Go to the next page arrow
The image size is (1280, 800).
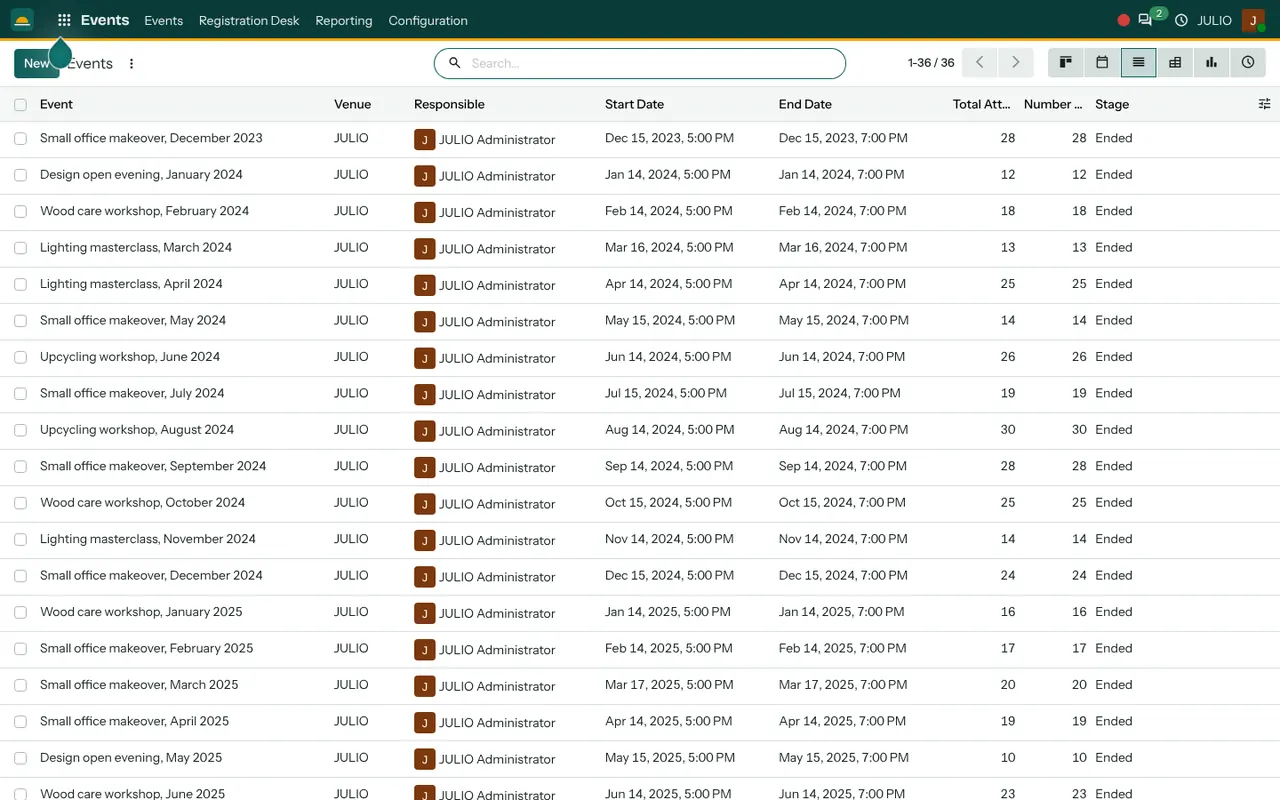[1016, 62]
